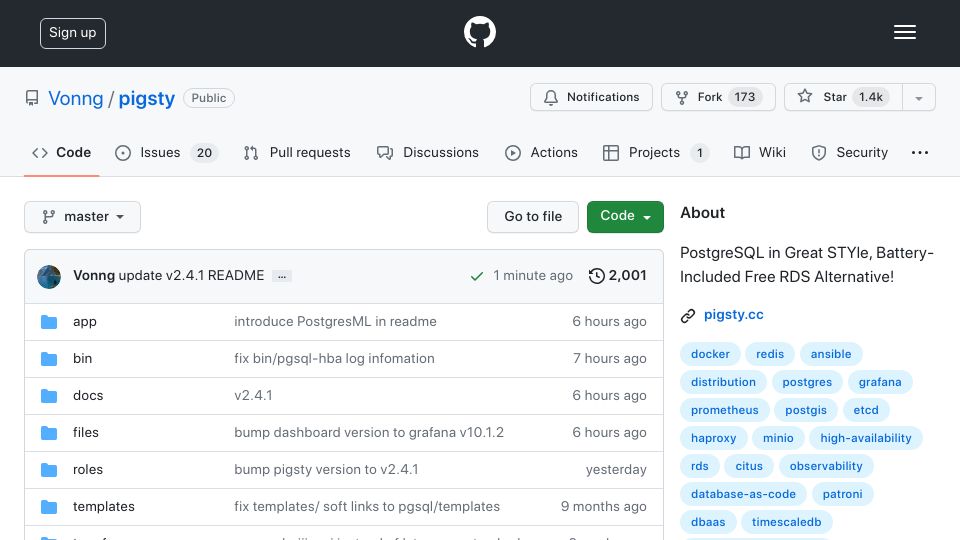The width and height of the screenshot is (960, 540).
Task: Switch to the Code tab
Action: pyautogui.click(x=61, y=152)
